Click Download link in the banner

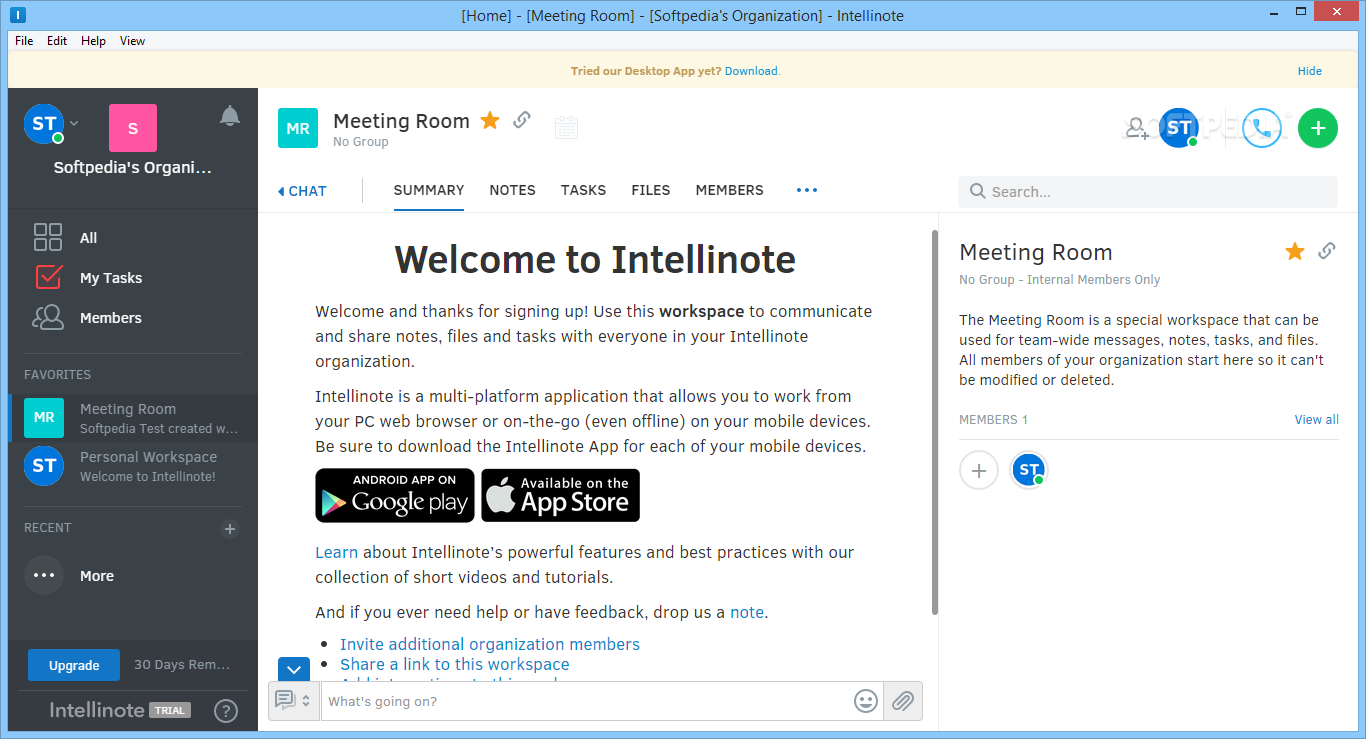tap(752, 71)
